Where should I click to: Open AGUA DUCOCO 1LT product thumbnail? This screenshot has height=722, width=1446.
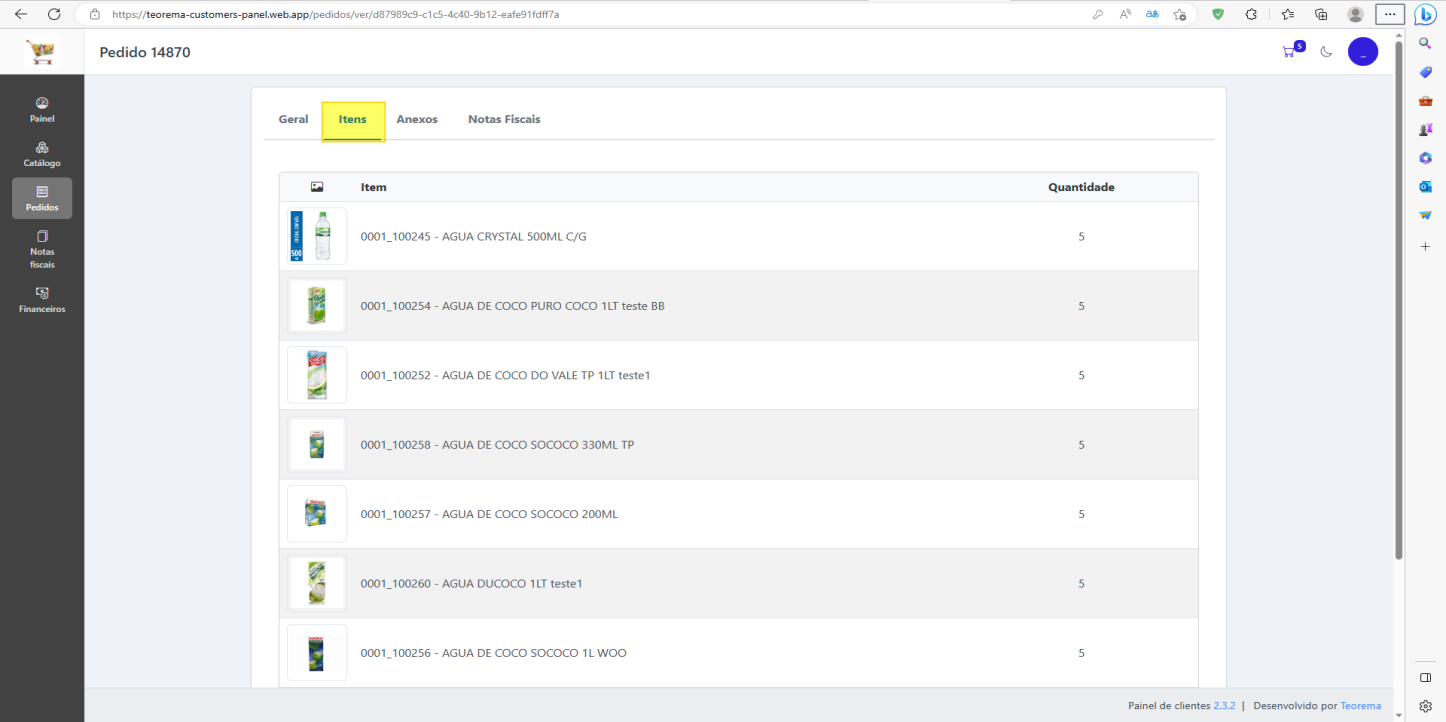tap(317, 583)
